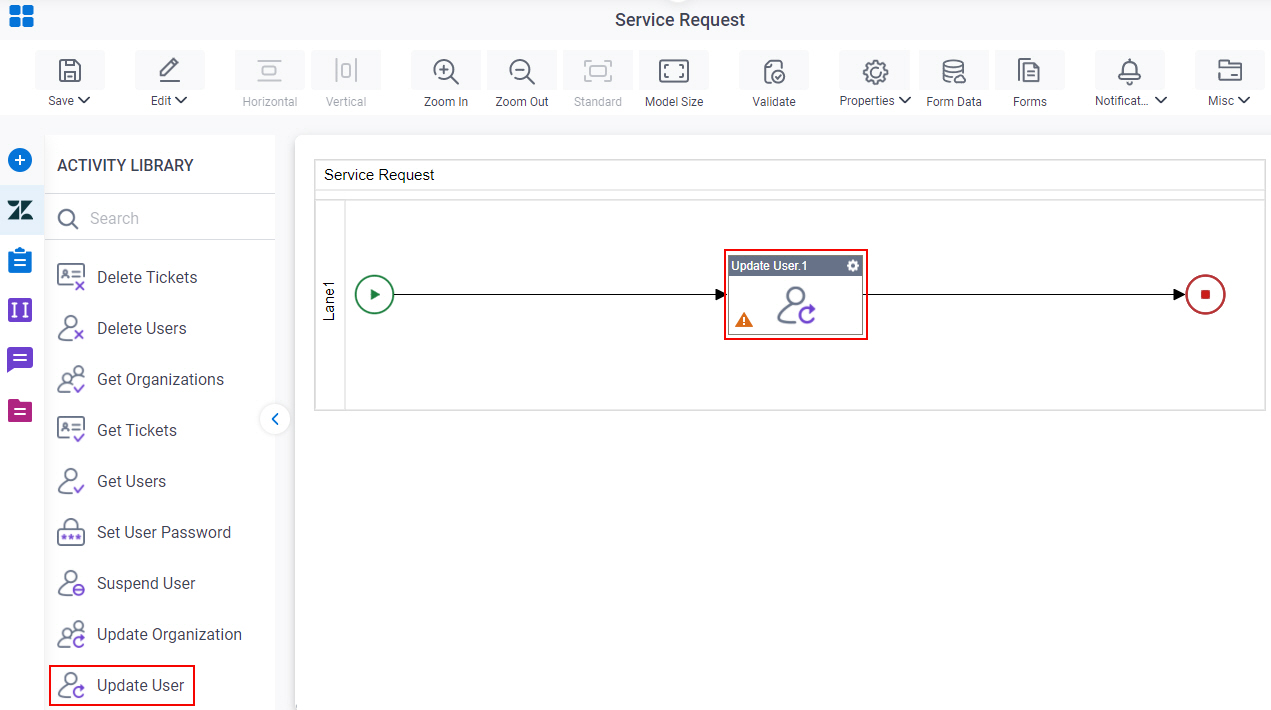The width and height of the screenshot is (1271, 710).
Task: Open the blue clipboard sidebar icon
Action: (x=20, y=260)
